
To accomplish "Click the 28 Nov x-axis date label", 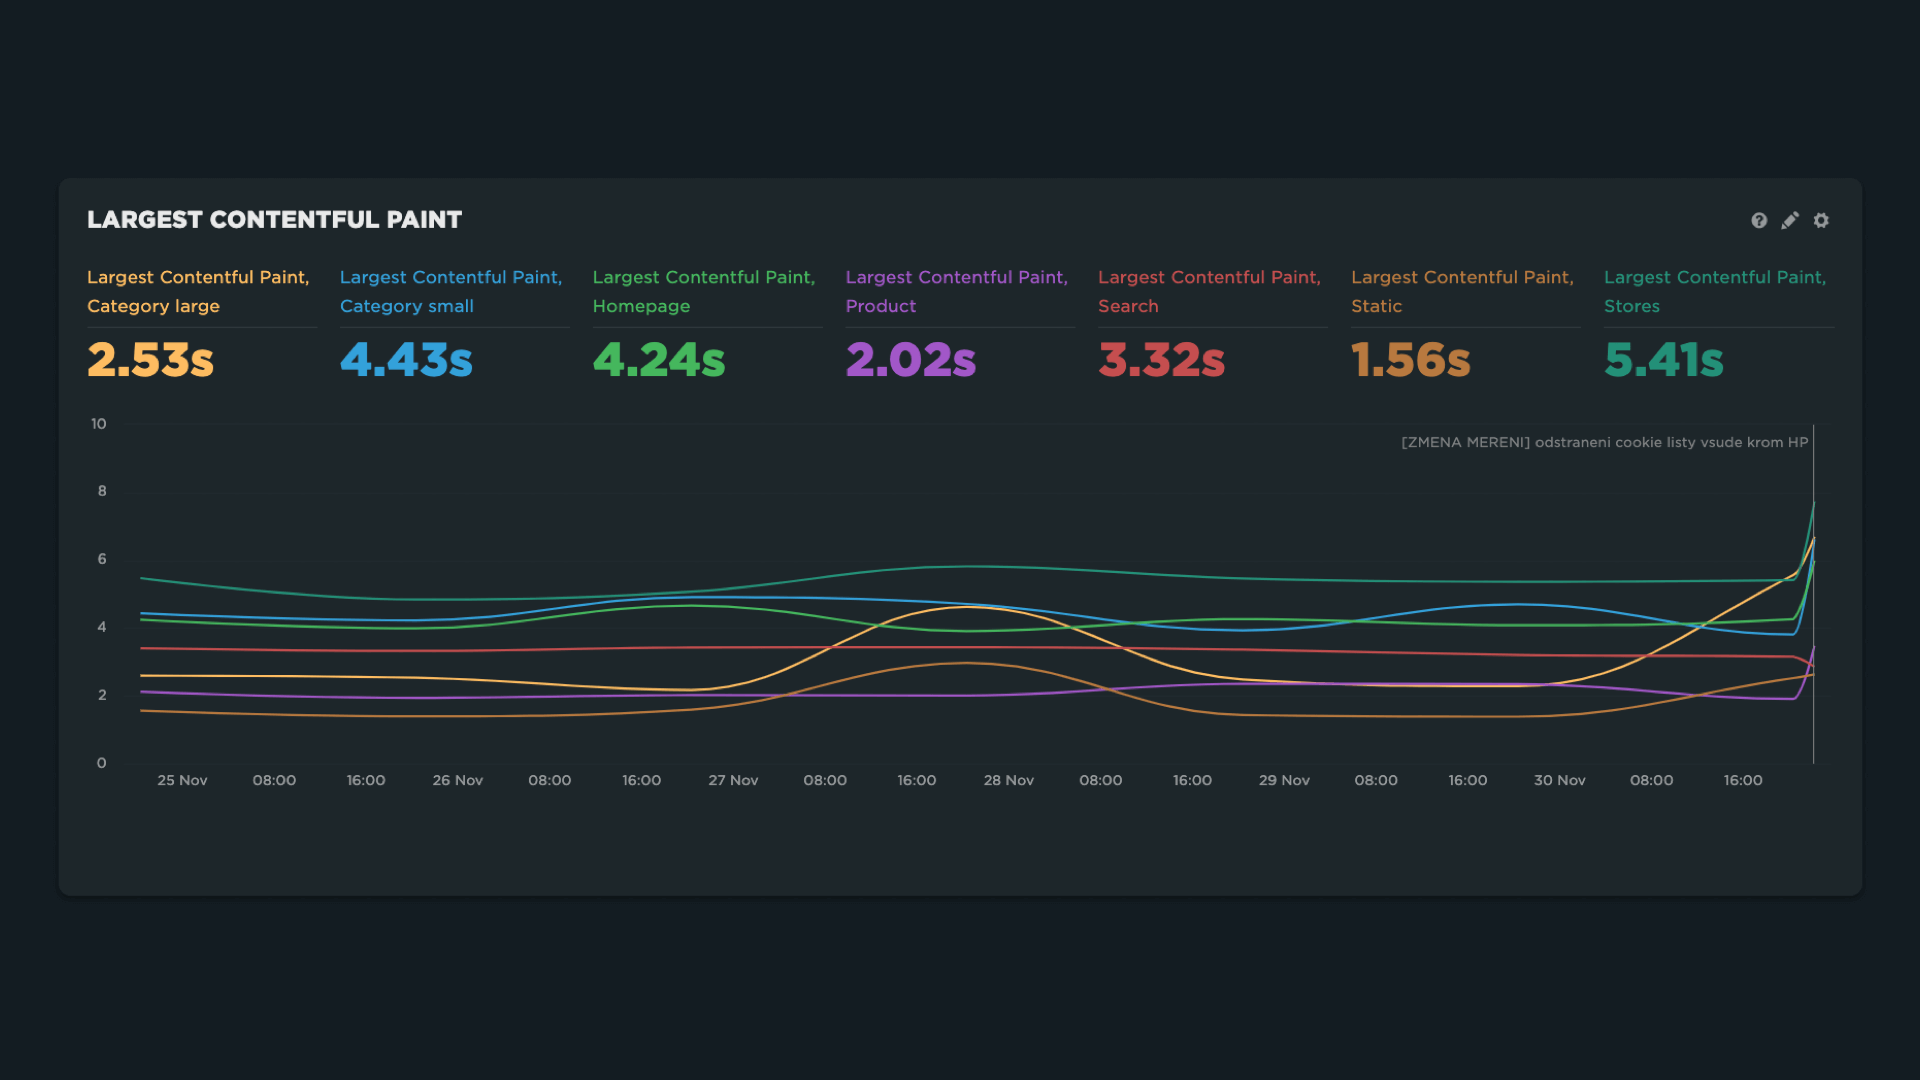I will point(1008,780).
